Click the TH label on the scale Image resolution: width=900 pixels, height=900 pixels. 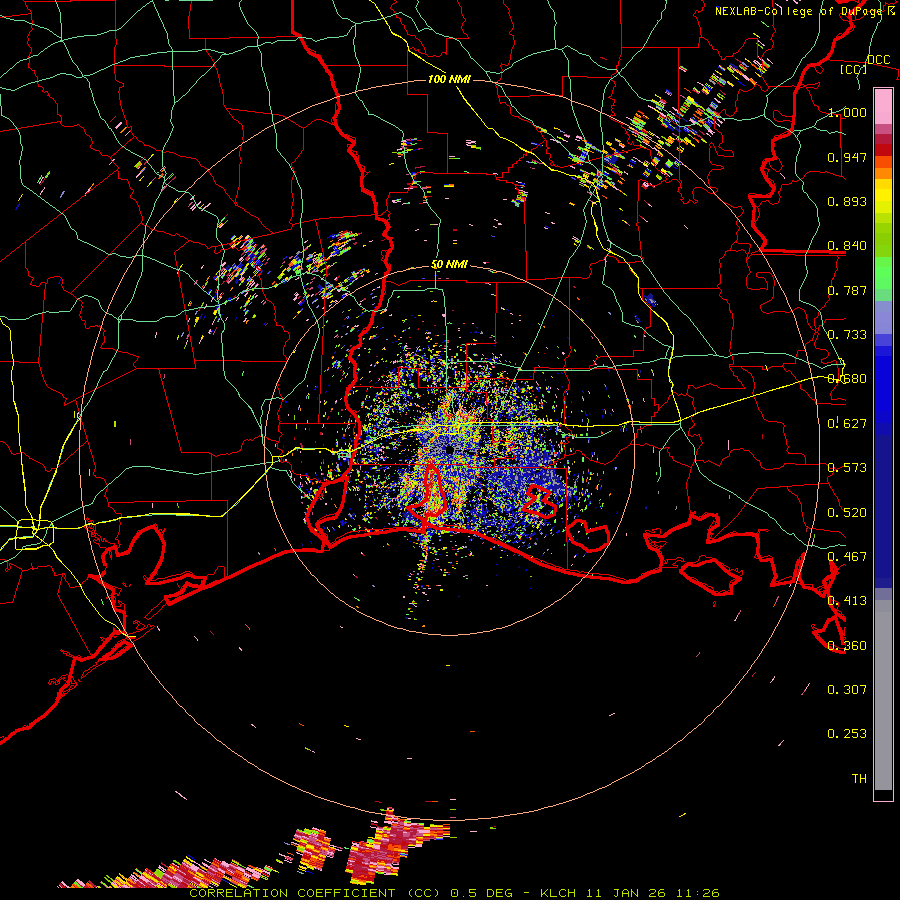859,779
